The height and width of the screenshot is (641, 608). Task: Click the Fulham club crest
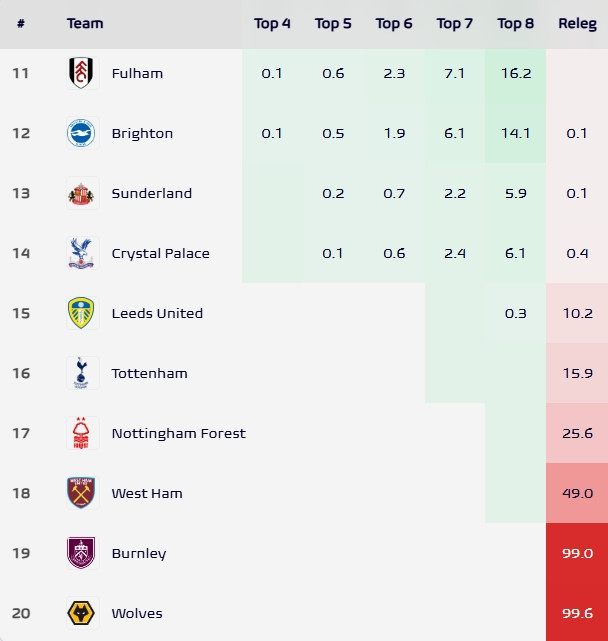pos(81,73)
